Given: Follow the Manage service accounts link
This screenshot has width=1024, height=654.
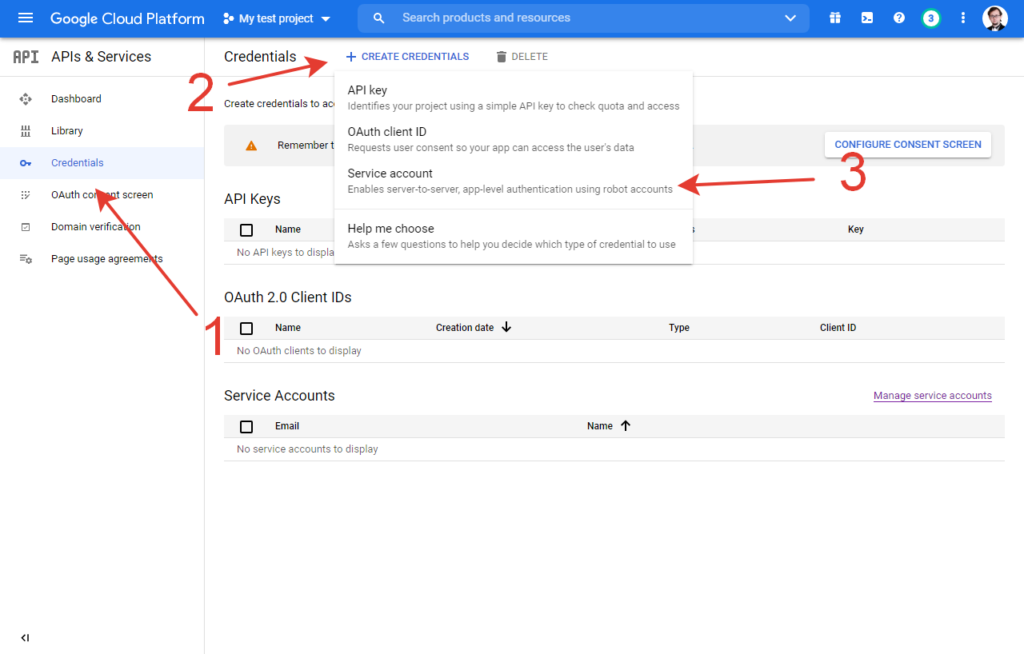Looking at the screenshot, I should pyautogui.click(x=932, y=396).
